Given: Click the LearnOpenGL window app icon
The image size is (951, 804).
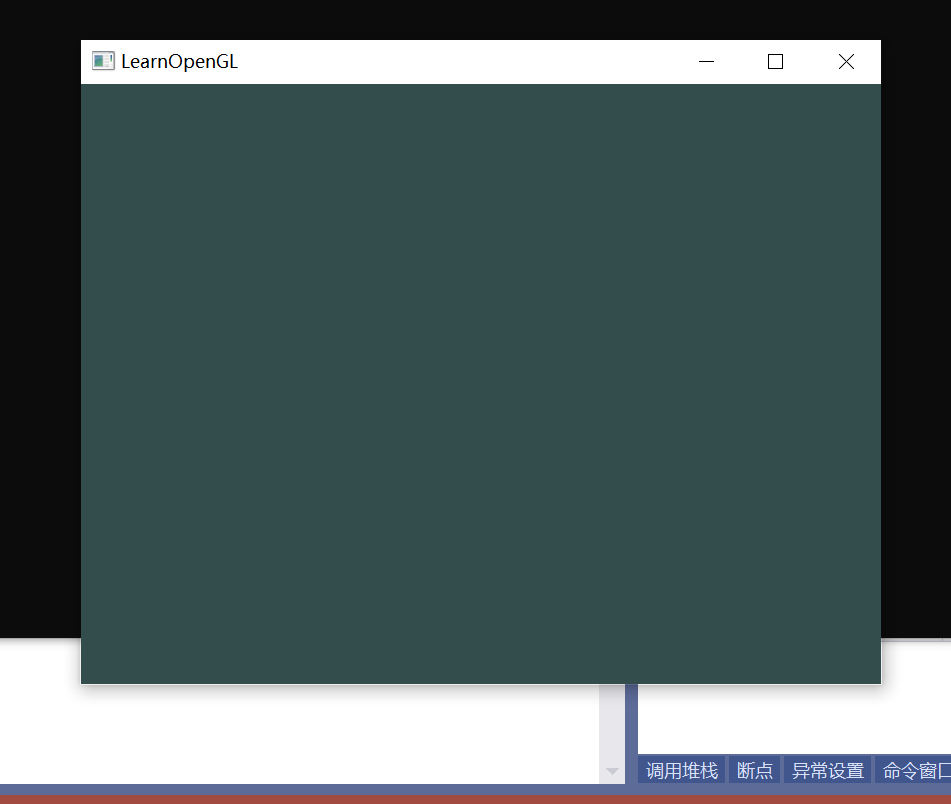Looking at the screenshot, I should 102,61.
